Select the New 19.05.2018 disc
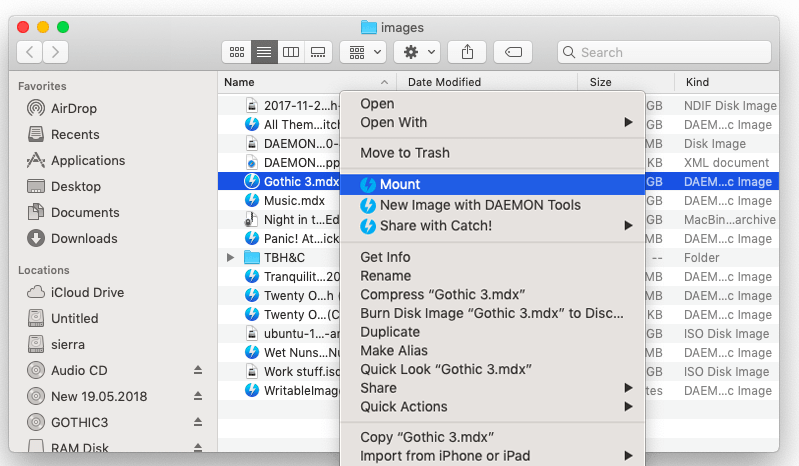This screenshot has height=466, width=799. click(99, 396)
